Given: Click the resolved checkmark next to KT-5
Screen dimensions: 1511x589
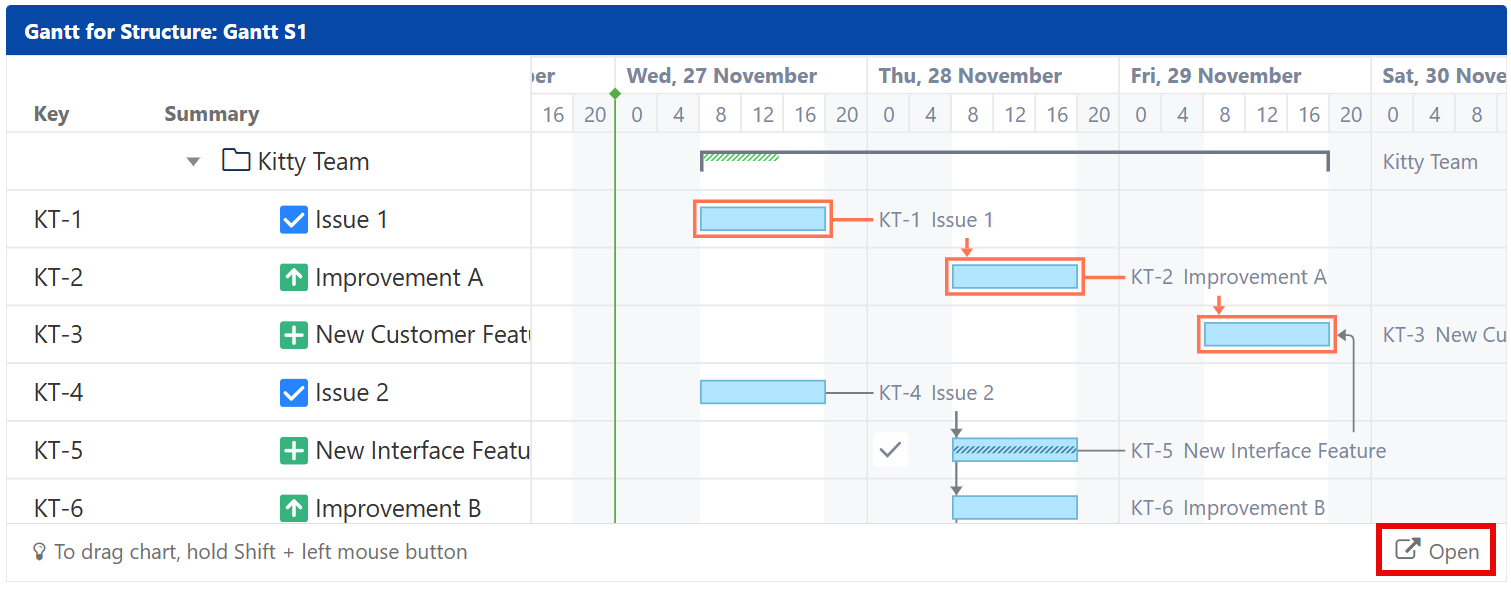Looking at the screenshot, I should (x=891, y=450).
